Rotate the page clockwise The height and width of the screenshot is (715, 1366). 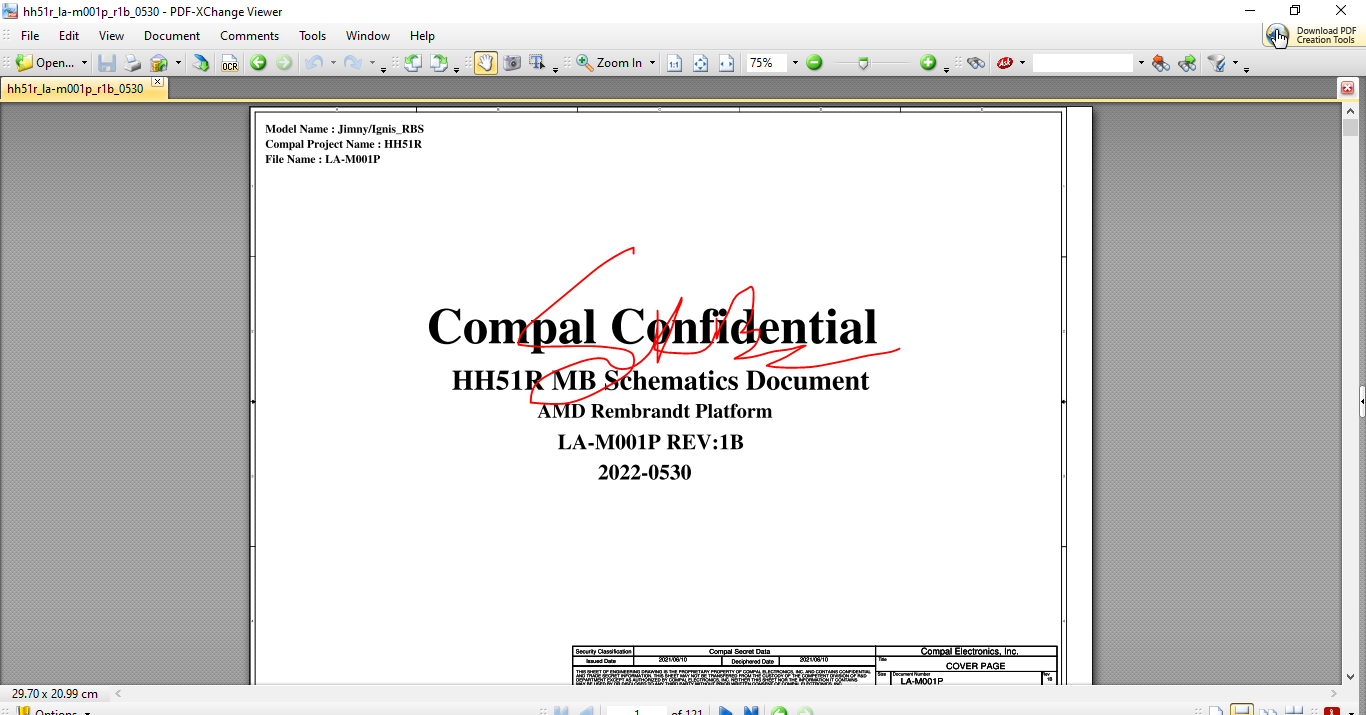click(439, 63)
